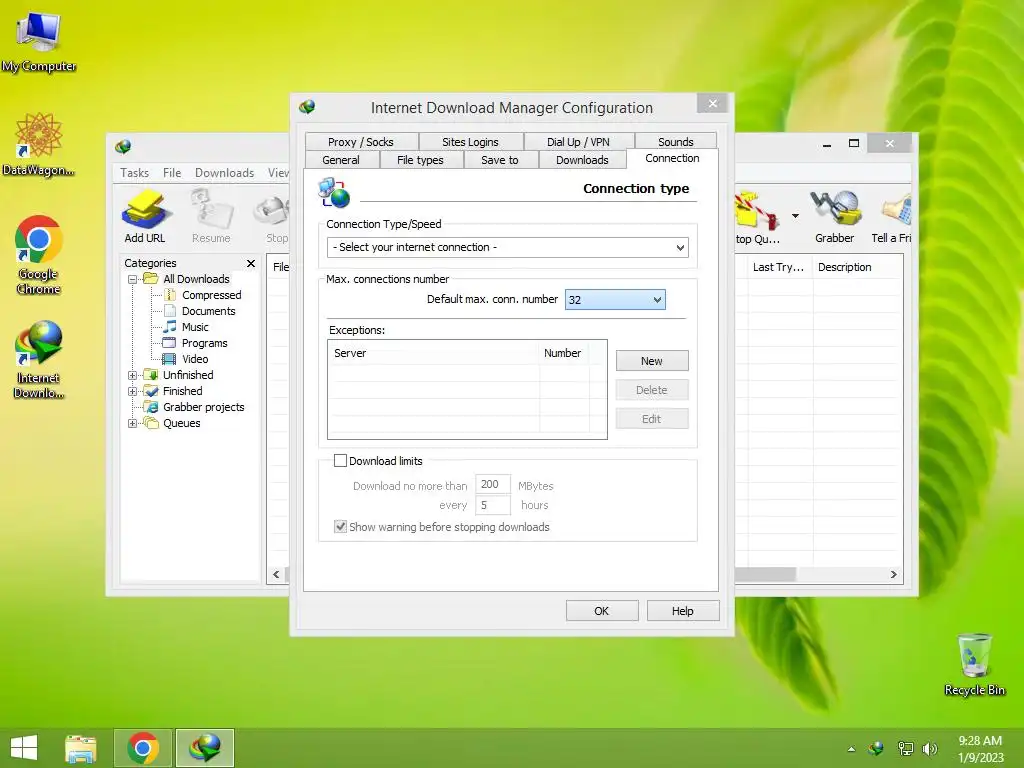This screenshot has height=768, width=1024.
Task: Open the Downloads menu in IDM
Action: pos(224,172)
